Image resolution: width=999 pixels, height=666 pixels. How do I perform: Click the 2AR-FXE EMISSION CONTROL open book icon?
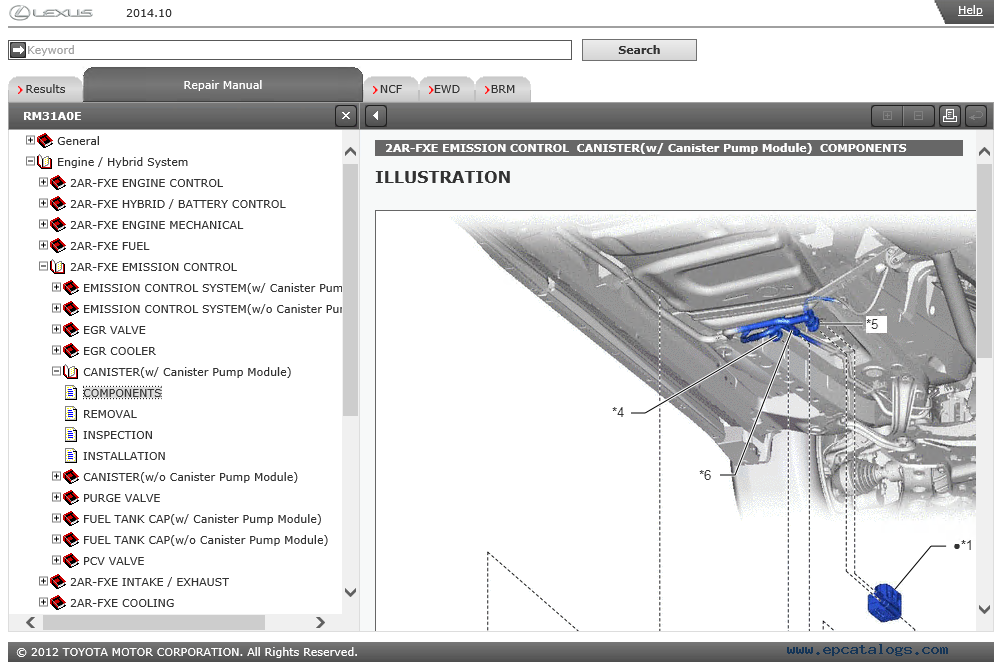[x=58, y=267]
